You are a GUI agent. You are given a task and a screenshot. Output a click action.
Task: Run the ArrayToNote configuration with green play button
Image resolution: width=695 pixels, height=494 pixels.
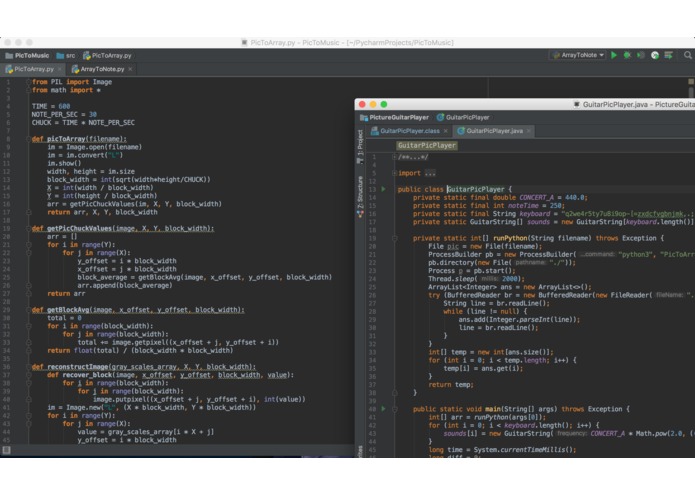(x=614, y=55)
